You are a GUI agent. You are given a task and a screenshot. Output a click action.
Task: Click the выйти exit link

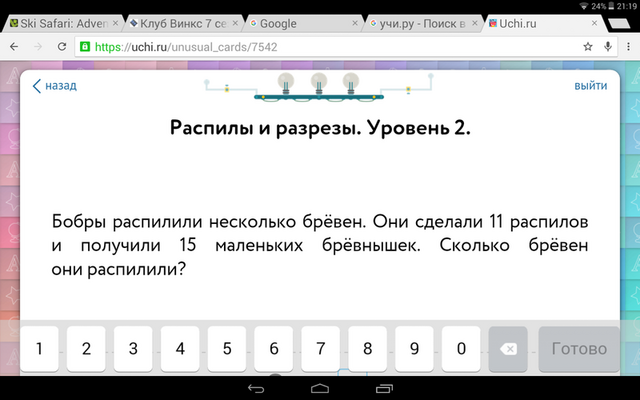(591, 86)
